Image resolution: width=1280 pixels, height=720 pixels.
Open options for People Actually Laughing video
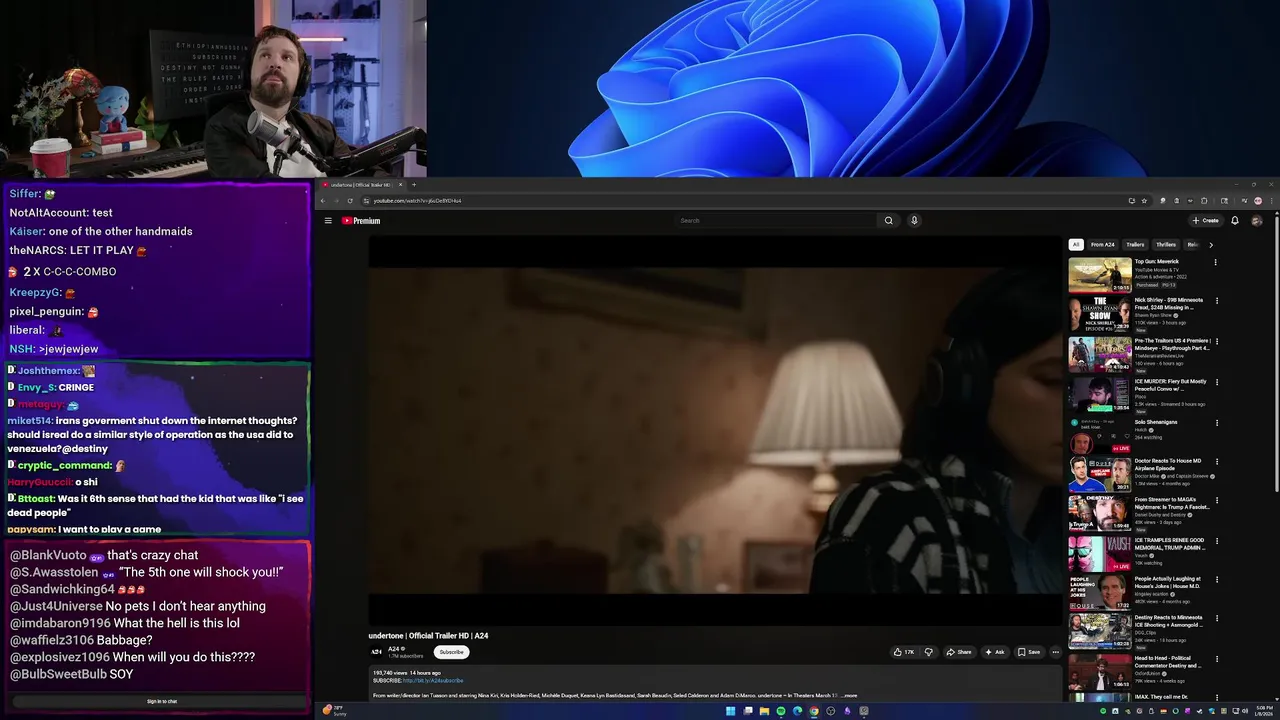point(1217,580)
